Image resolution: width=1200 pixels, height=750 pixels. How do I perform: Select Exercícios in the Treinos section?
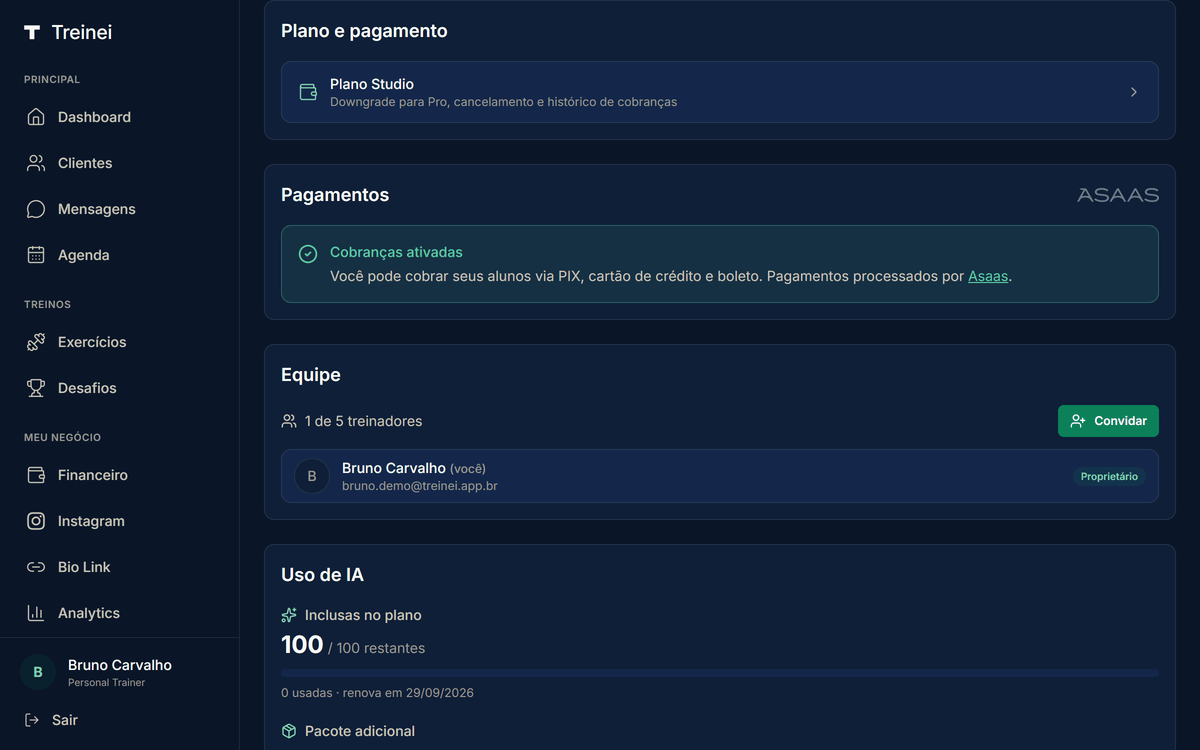[x=120, y=342]
